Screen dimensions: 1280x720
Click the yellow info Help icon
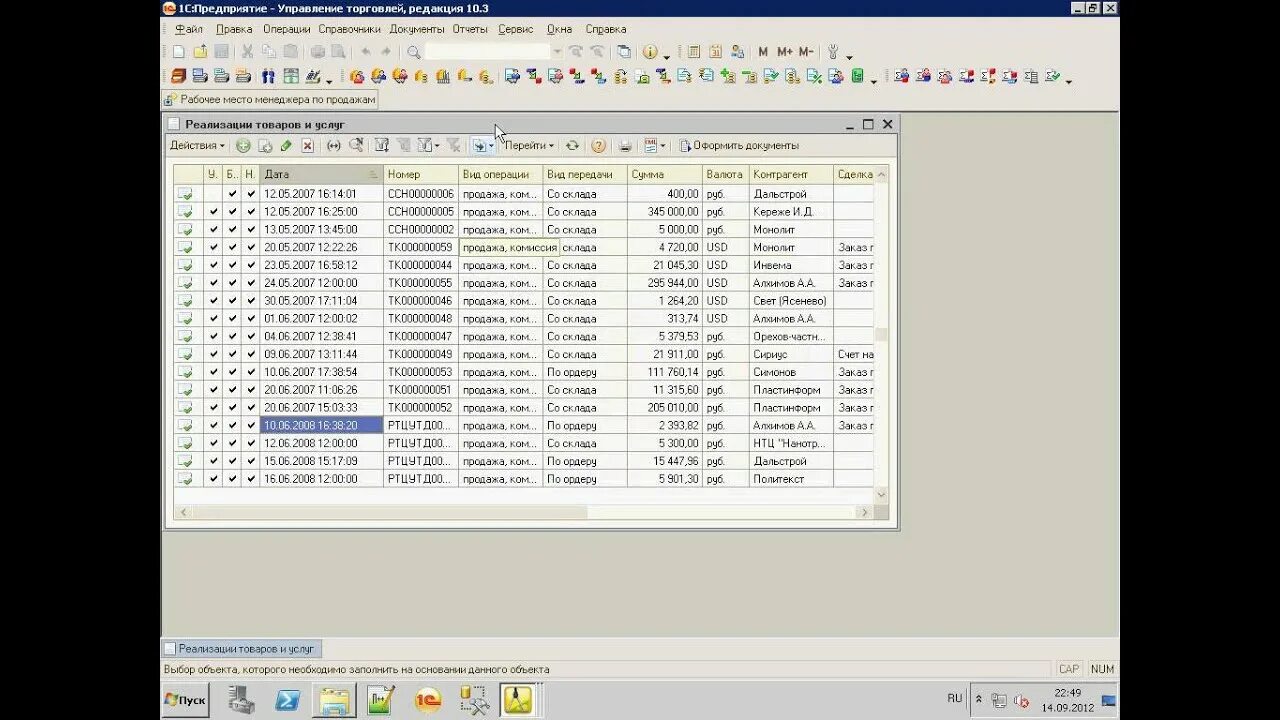coord(650,52)
